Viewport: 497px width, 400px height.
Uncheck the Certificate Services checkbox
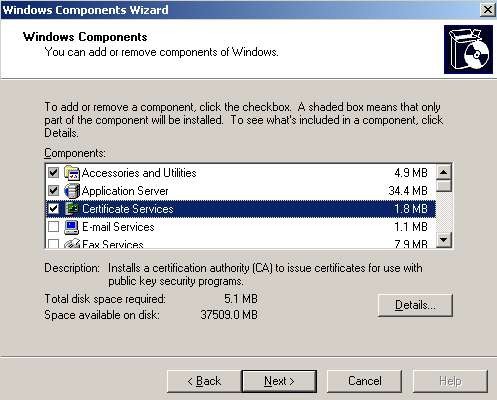53,209
